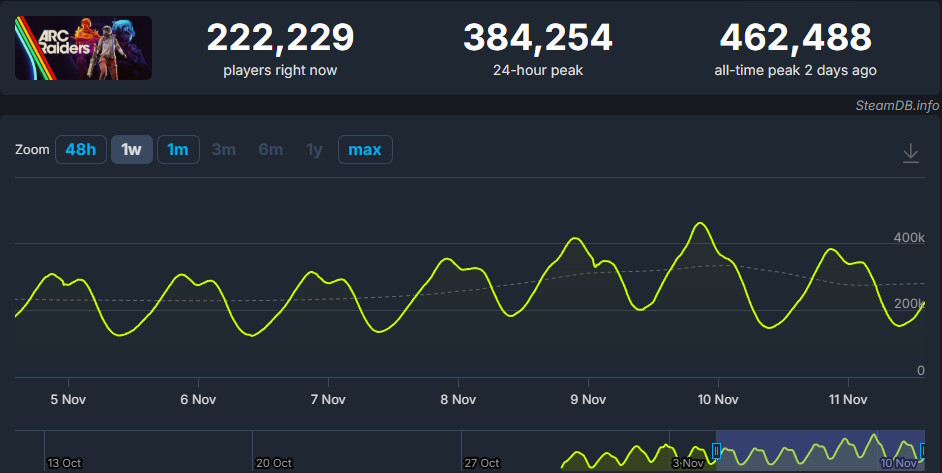The image size is (942, 473).
Task: Click the ARC Raiders game thumbnail
Action: (x=83, y=47)
